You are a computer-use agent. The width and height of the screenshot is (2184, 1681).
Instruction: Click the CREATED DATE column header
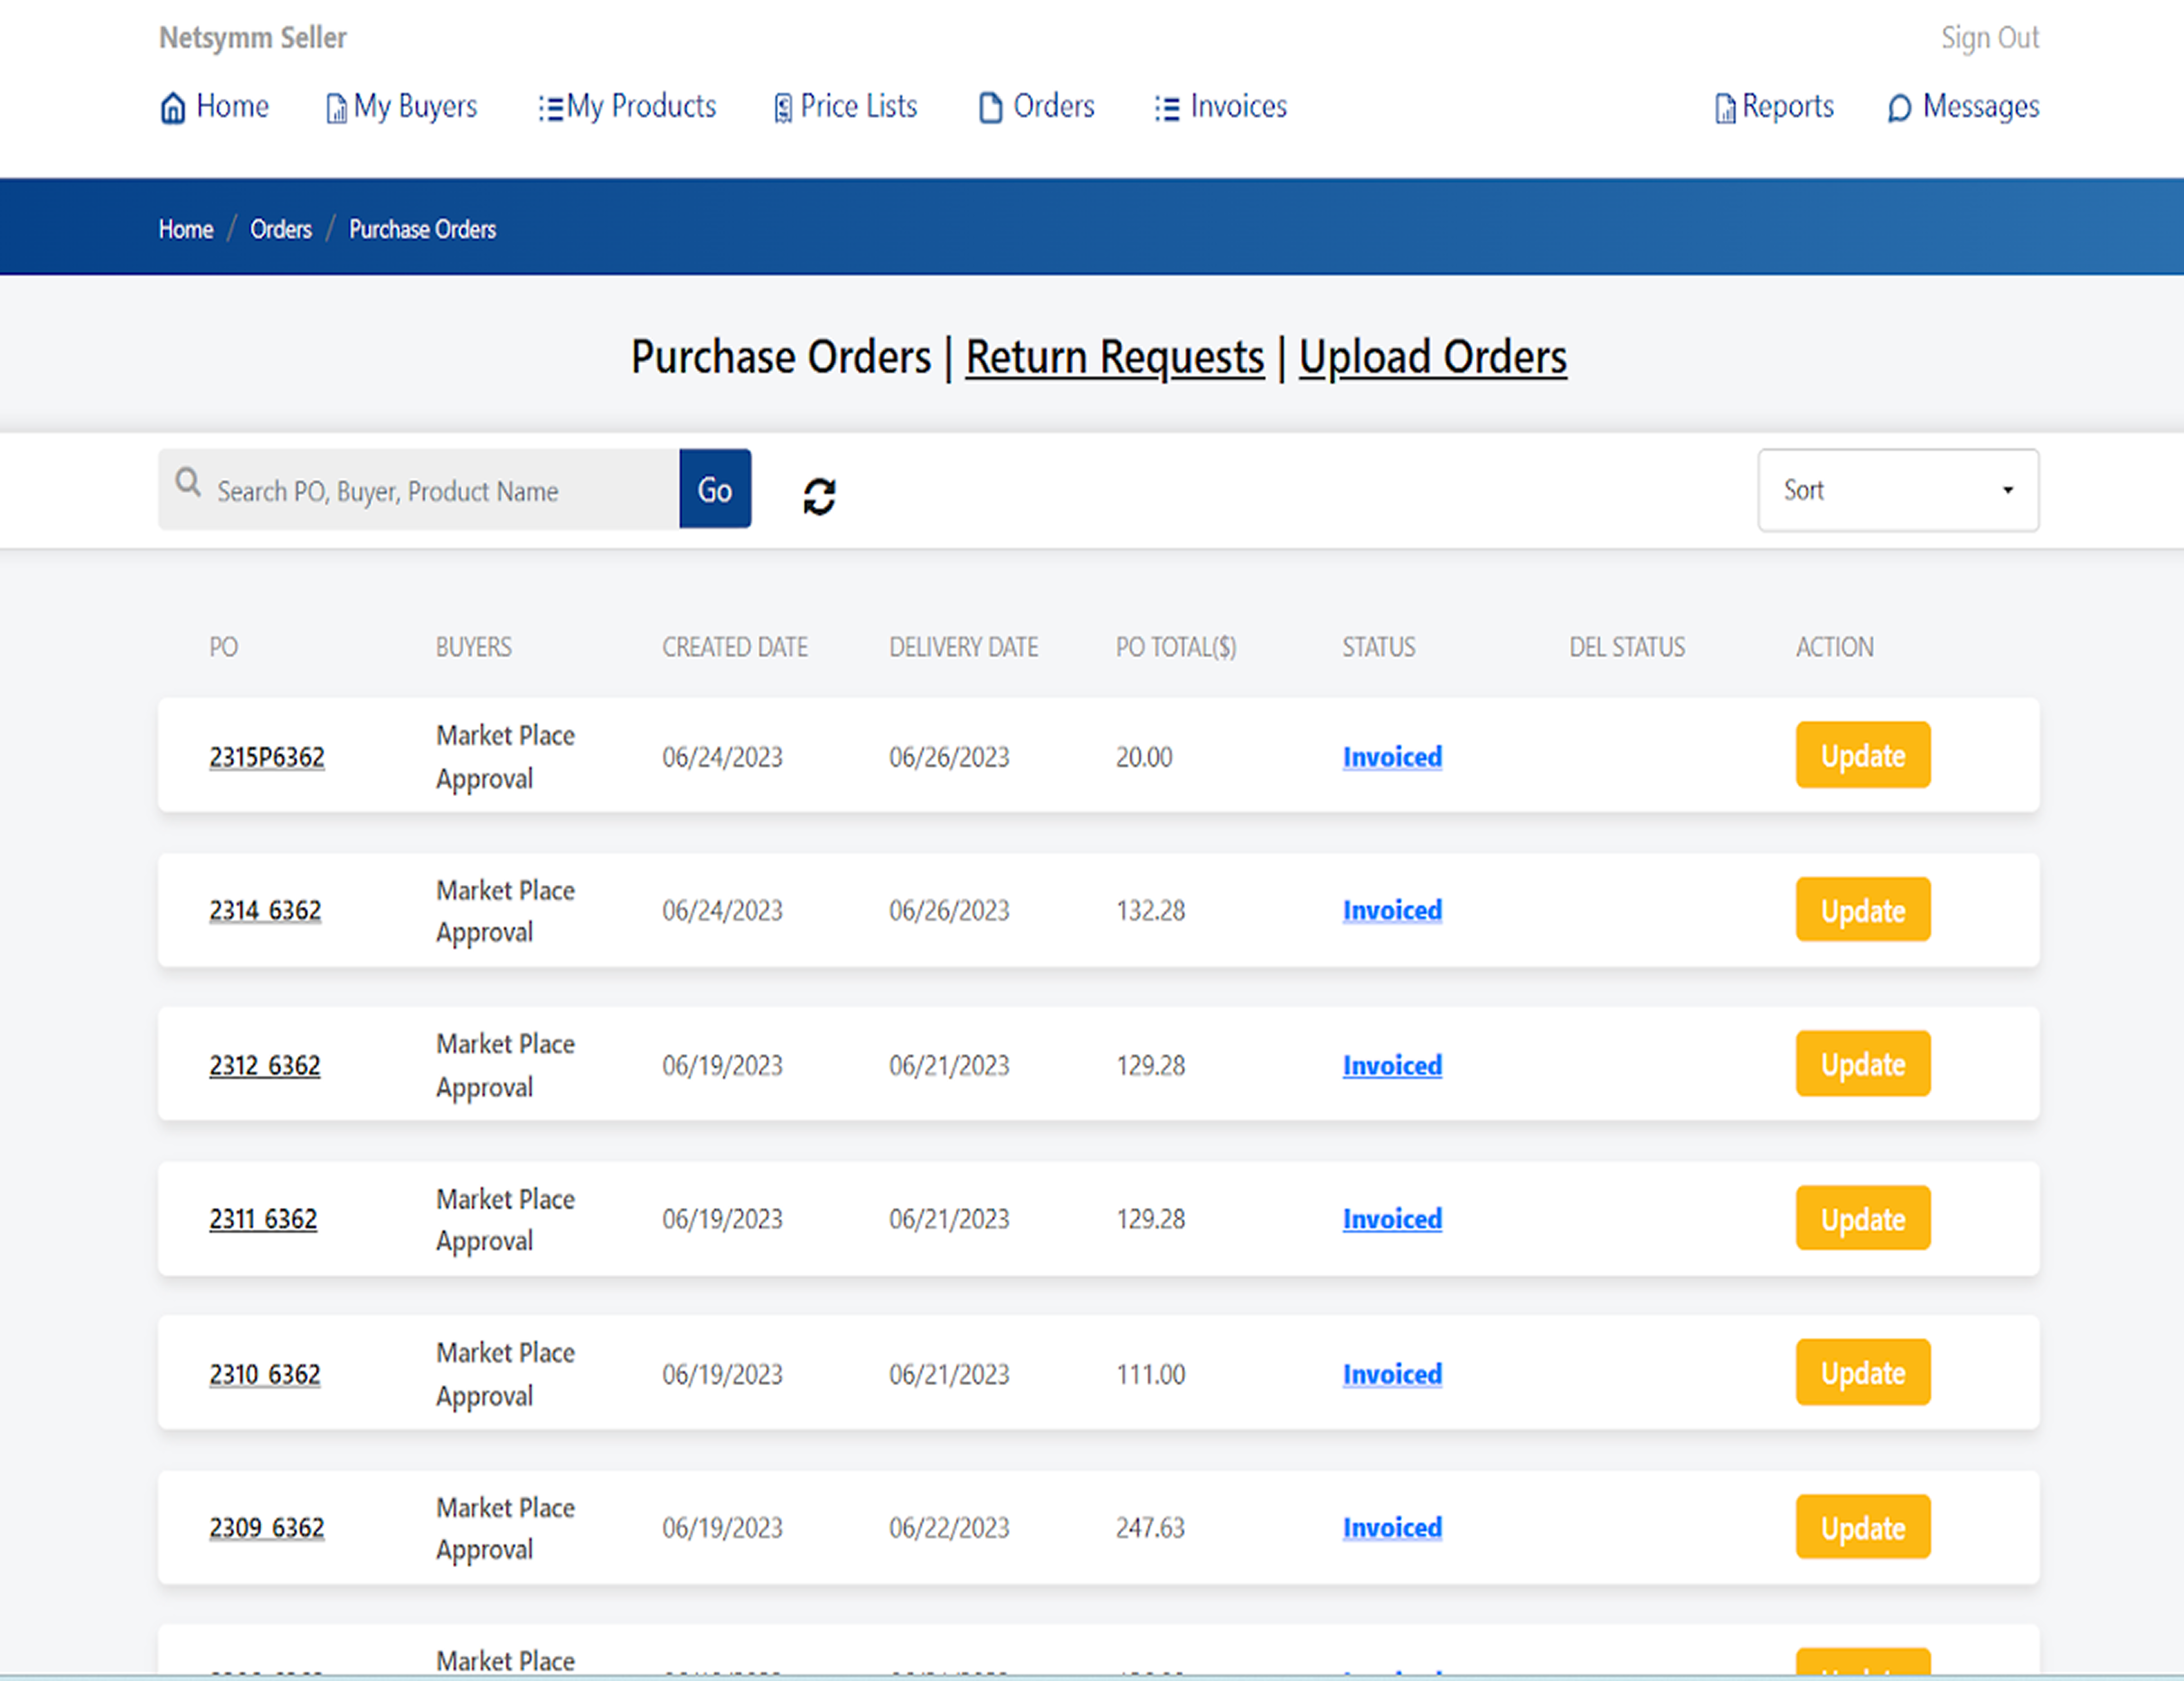pyautogui.click(x=735, y=647)
